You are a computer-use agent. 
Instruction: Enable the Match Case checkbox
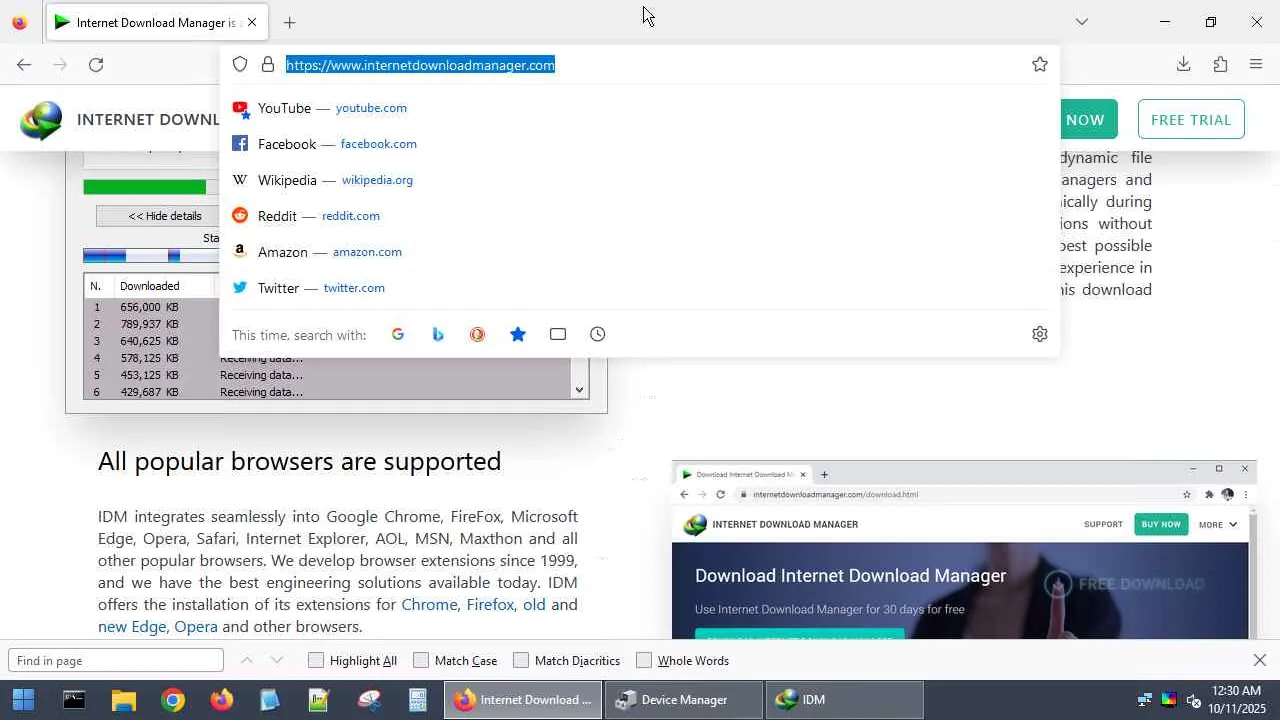421,660
